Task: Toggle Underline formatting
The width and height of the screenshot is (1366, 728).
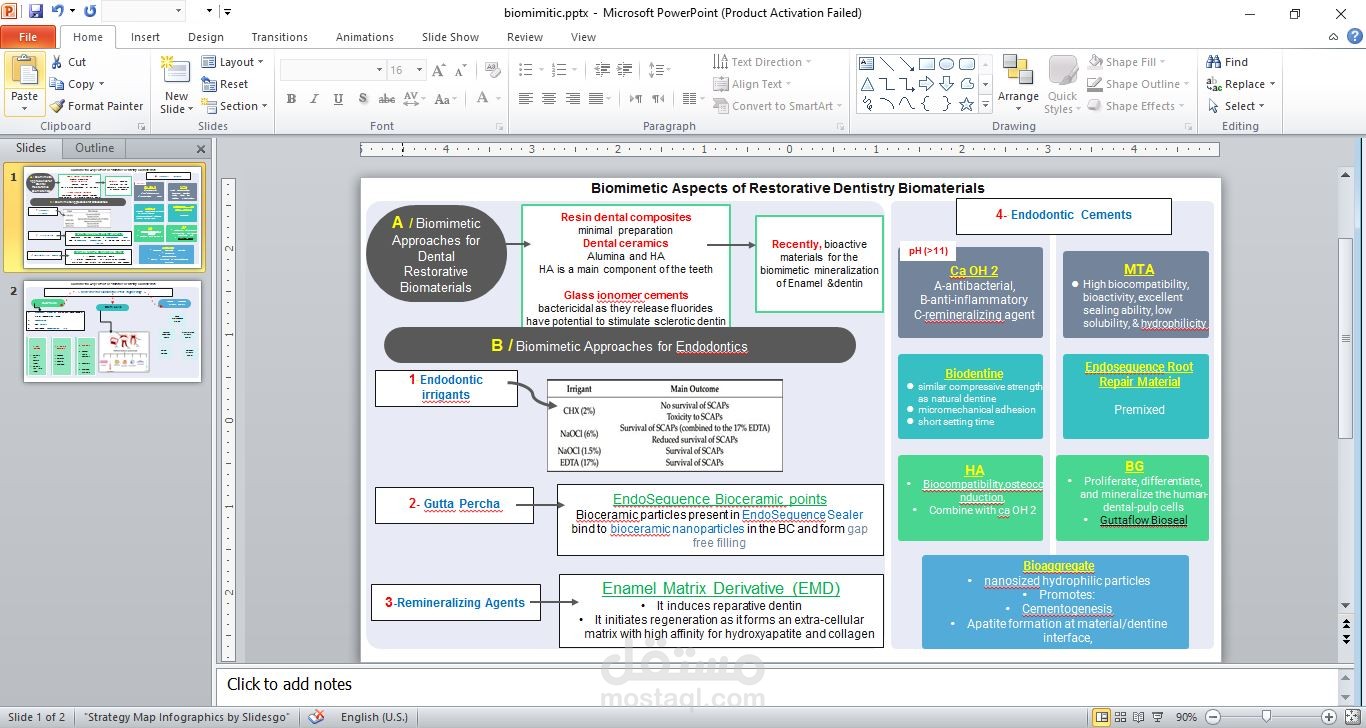Action: (338, 98)
